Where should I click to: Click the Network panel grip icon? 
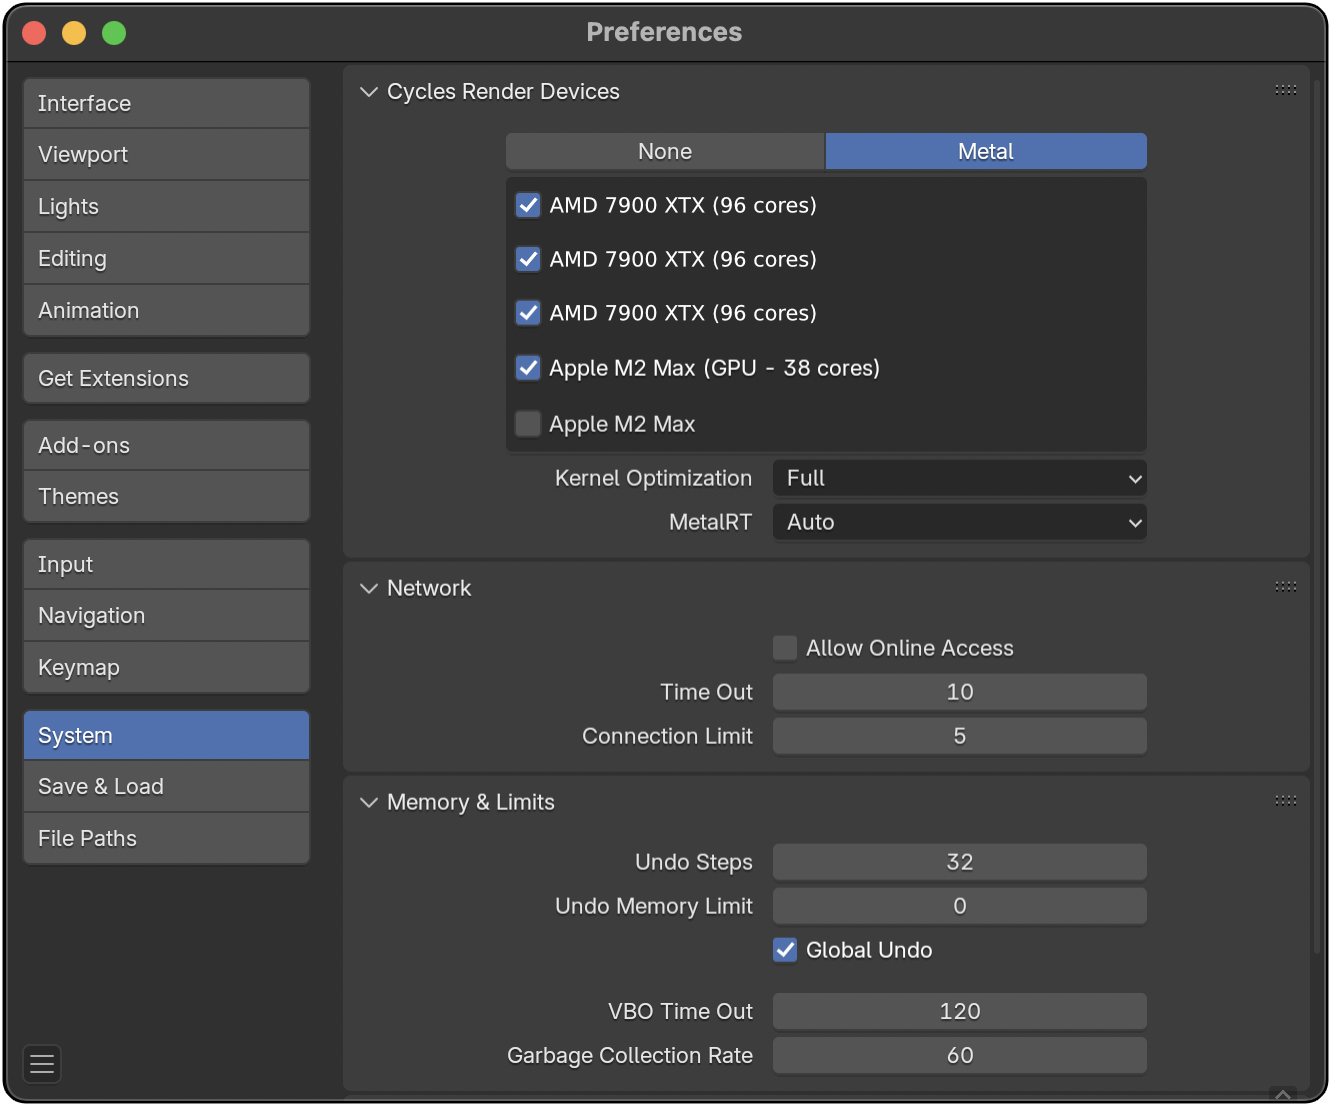click(1285, 587)
